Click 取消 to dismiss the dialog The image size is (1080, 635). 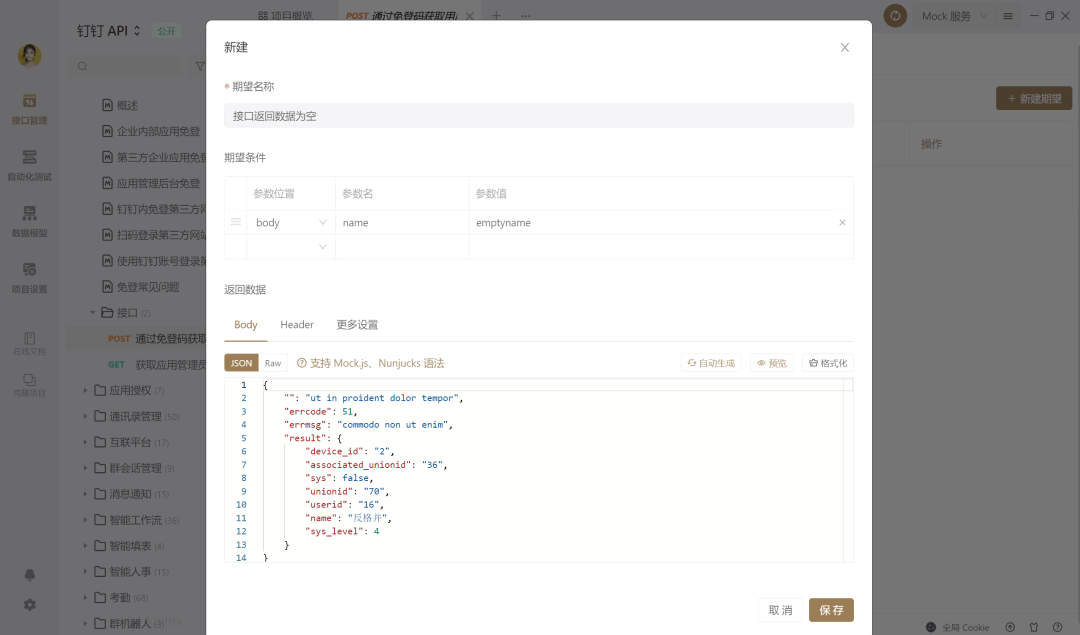(x=778, y=610)
